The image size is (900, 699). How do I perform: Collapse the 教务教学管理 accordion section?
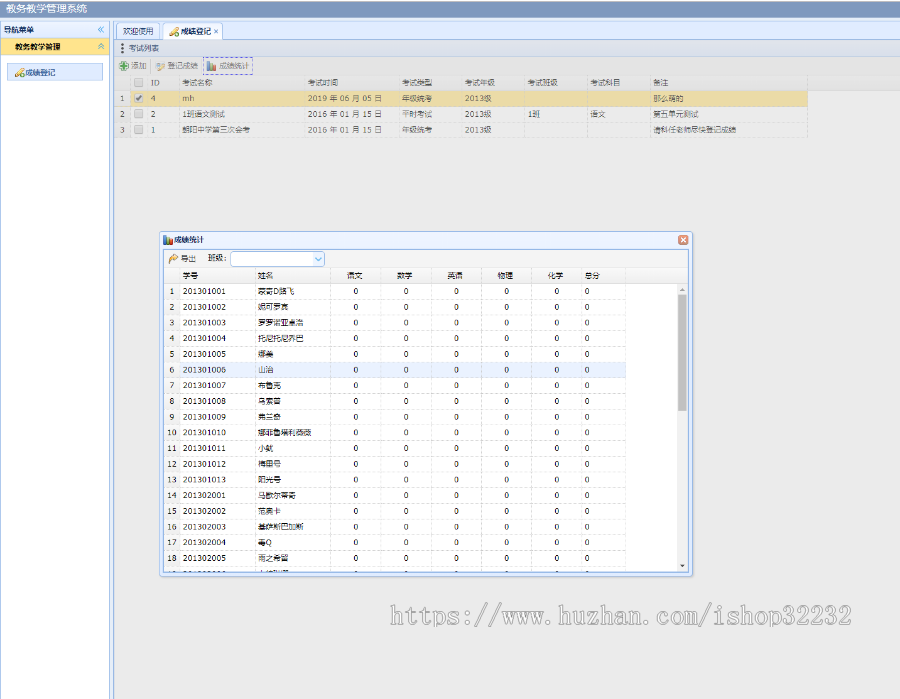coord(100,47)
